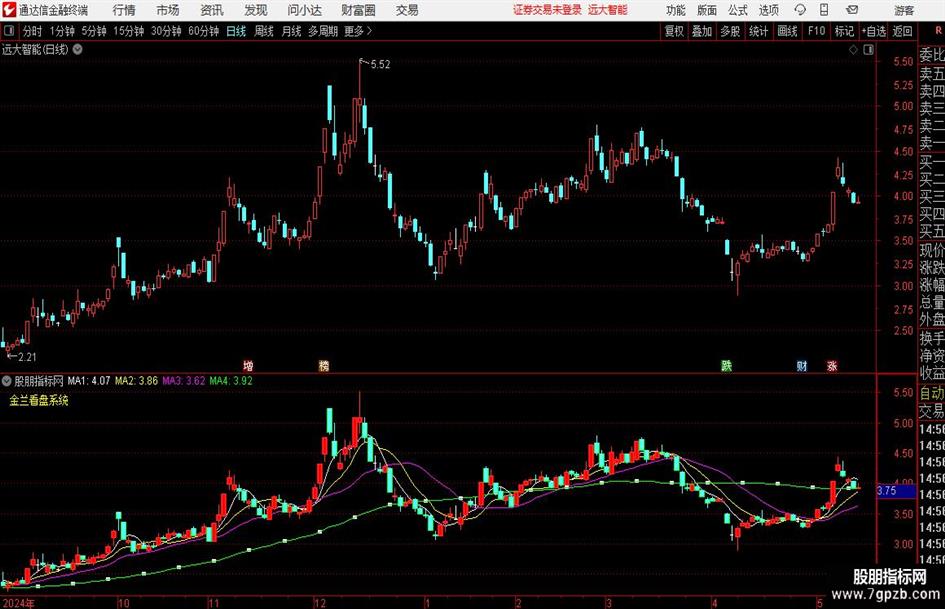Switch to 月线 monthly period
The width and height of the screenshot is (945, 609).
coord(291,31)
